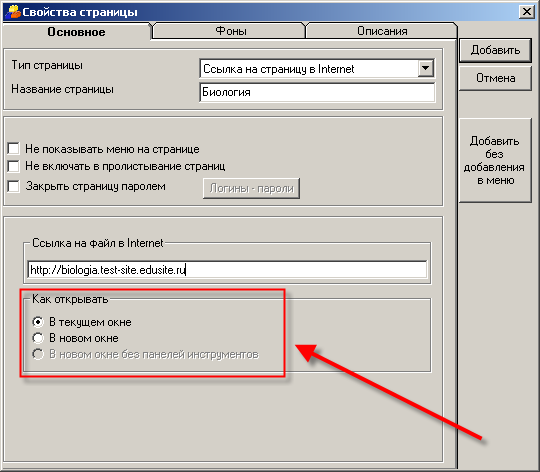Click the Логины - пароли button
540x472 pixels.
tap(251, 188)
